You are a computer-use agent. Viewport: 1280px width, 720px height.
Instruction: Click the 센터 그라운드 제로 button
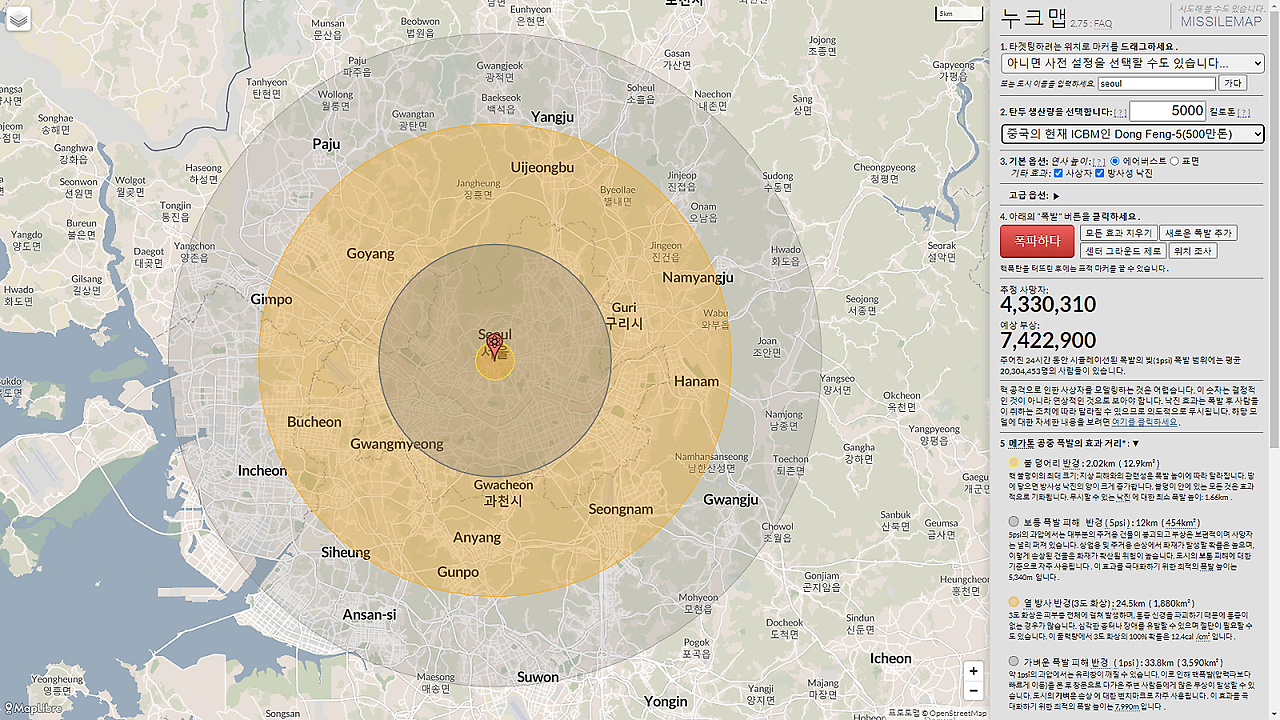[1123, 251]
